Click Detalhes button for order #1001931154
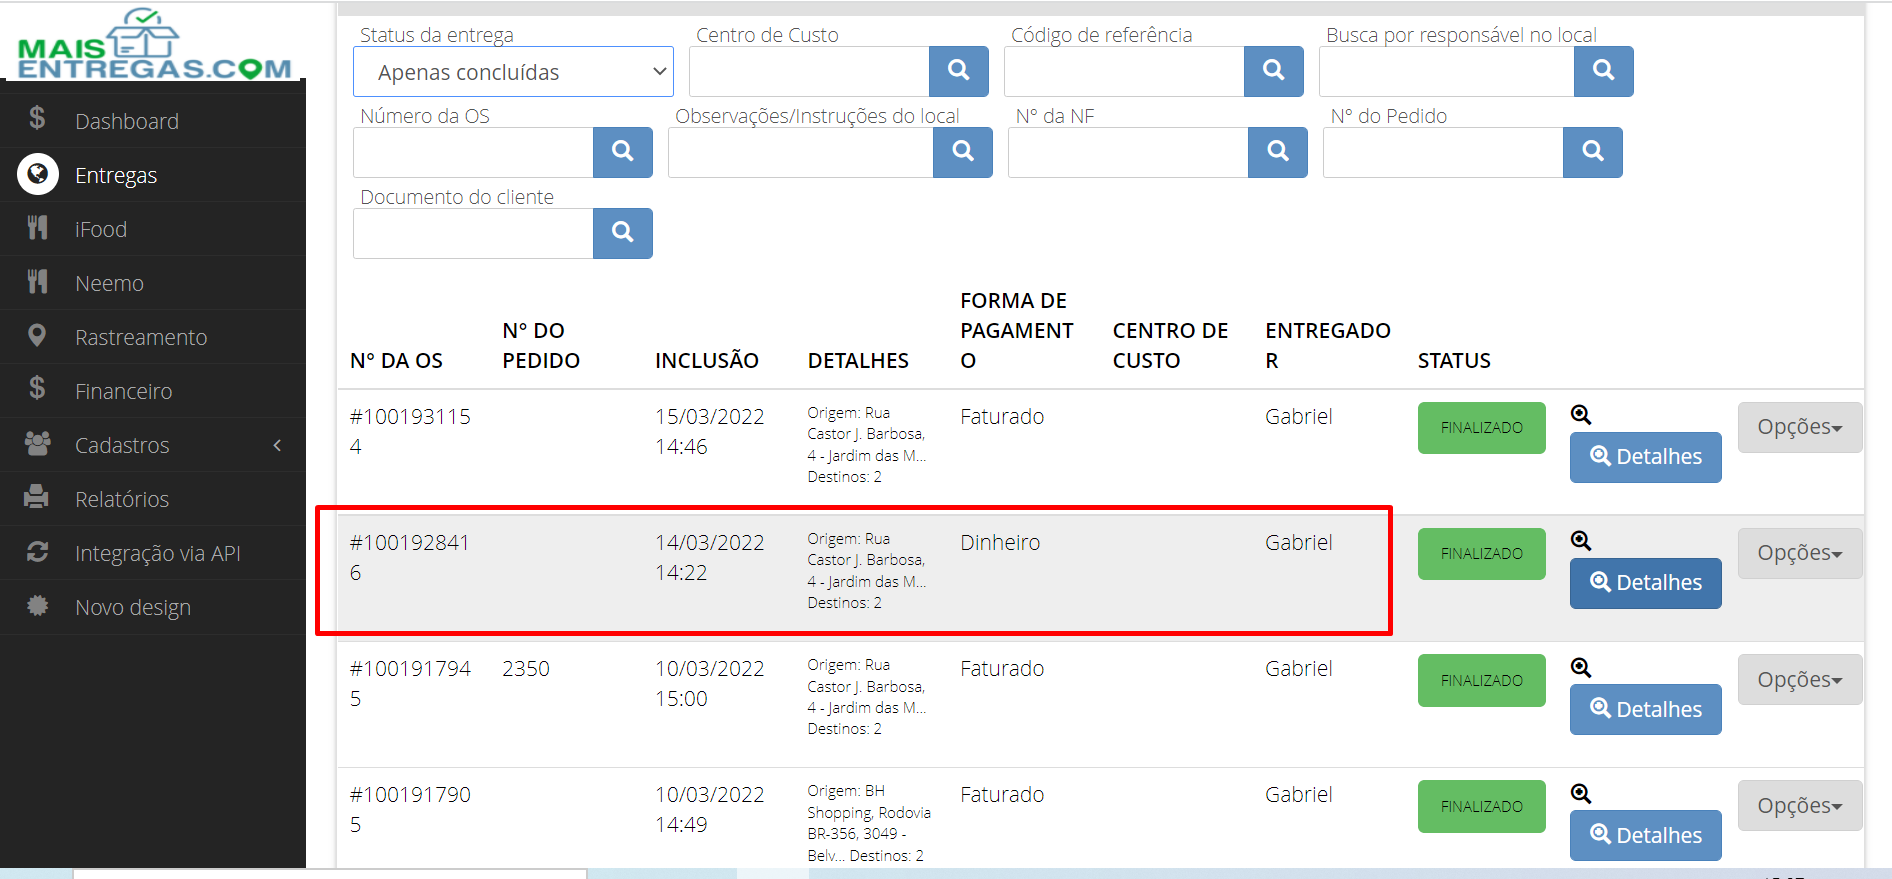This screenshot has height=879, width=1892. click(x=1645, y=457)
